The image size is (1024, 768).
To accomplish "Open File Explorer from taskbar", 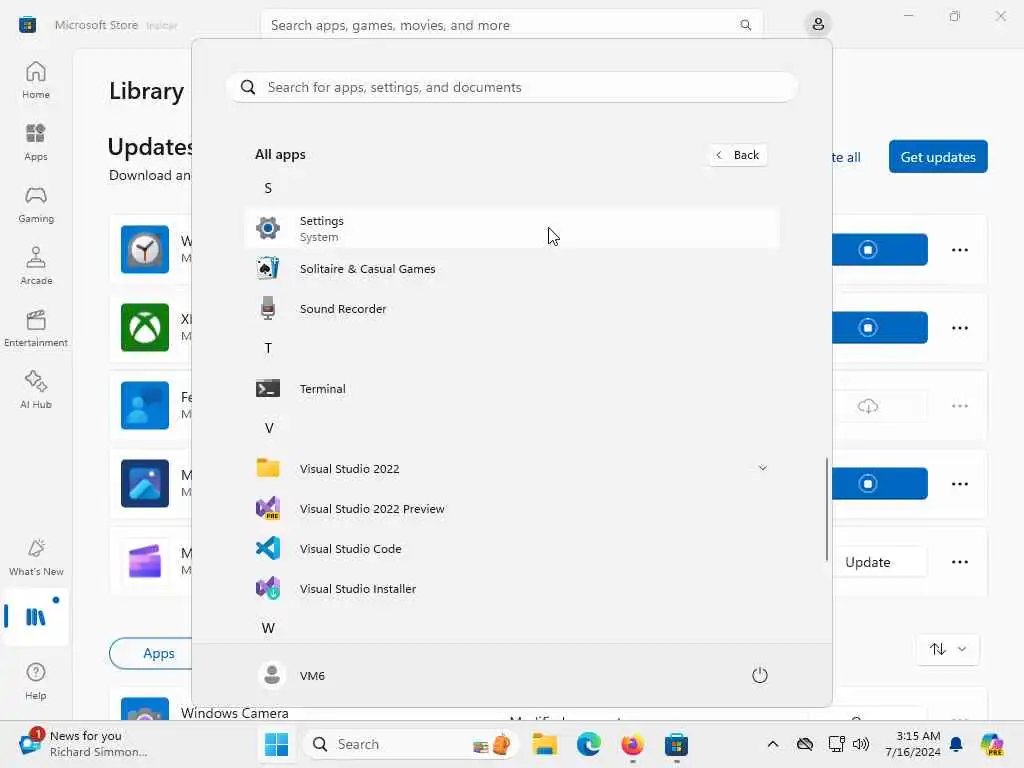I will [x=544, y=744].
